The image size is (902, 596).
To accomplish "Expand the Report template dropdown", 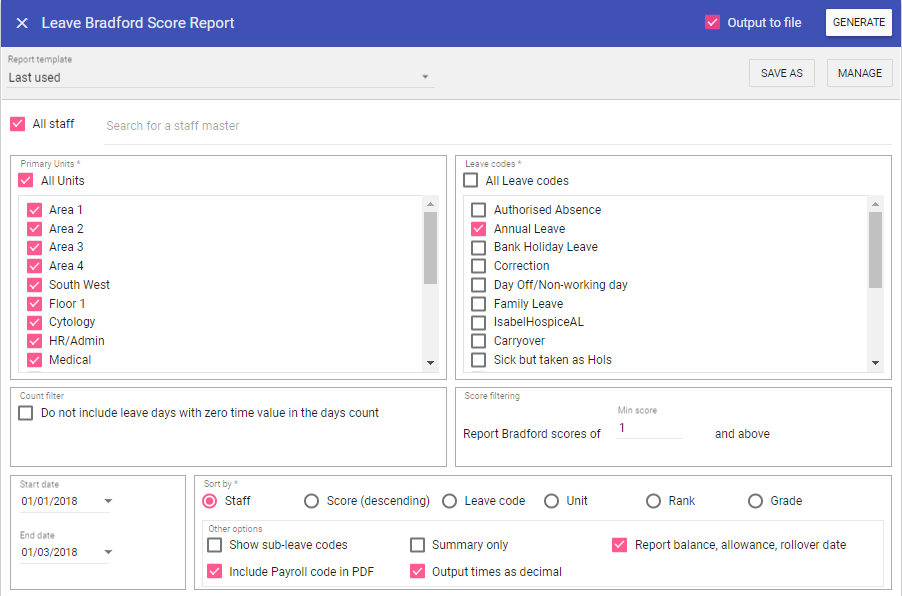I will (425, 77).
